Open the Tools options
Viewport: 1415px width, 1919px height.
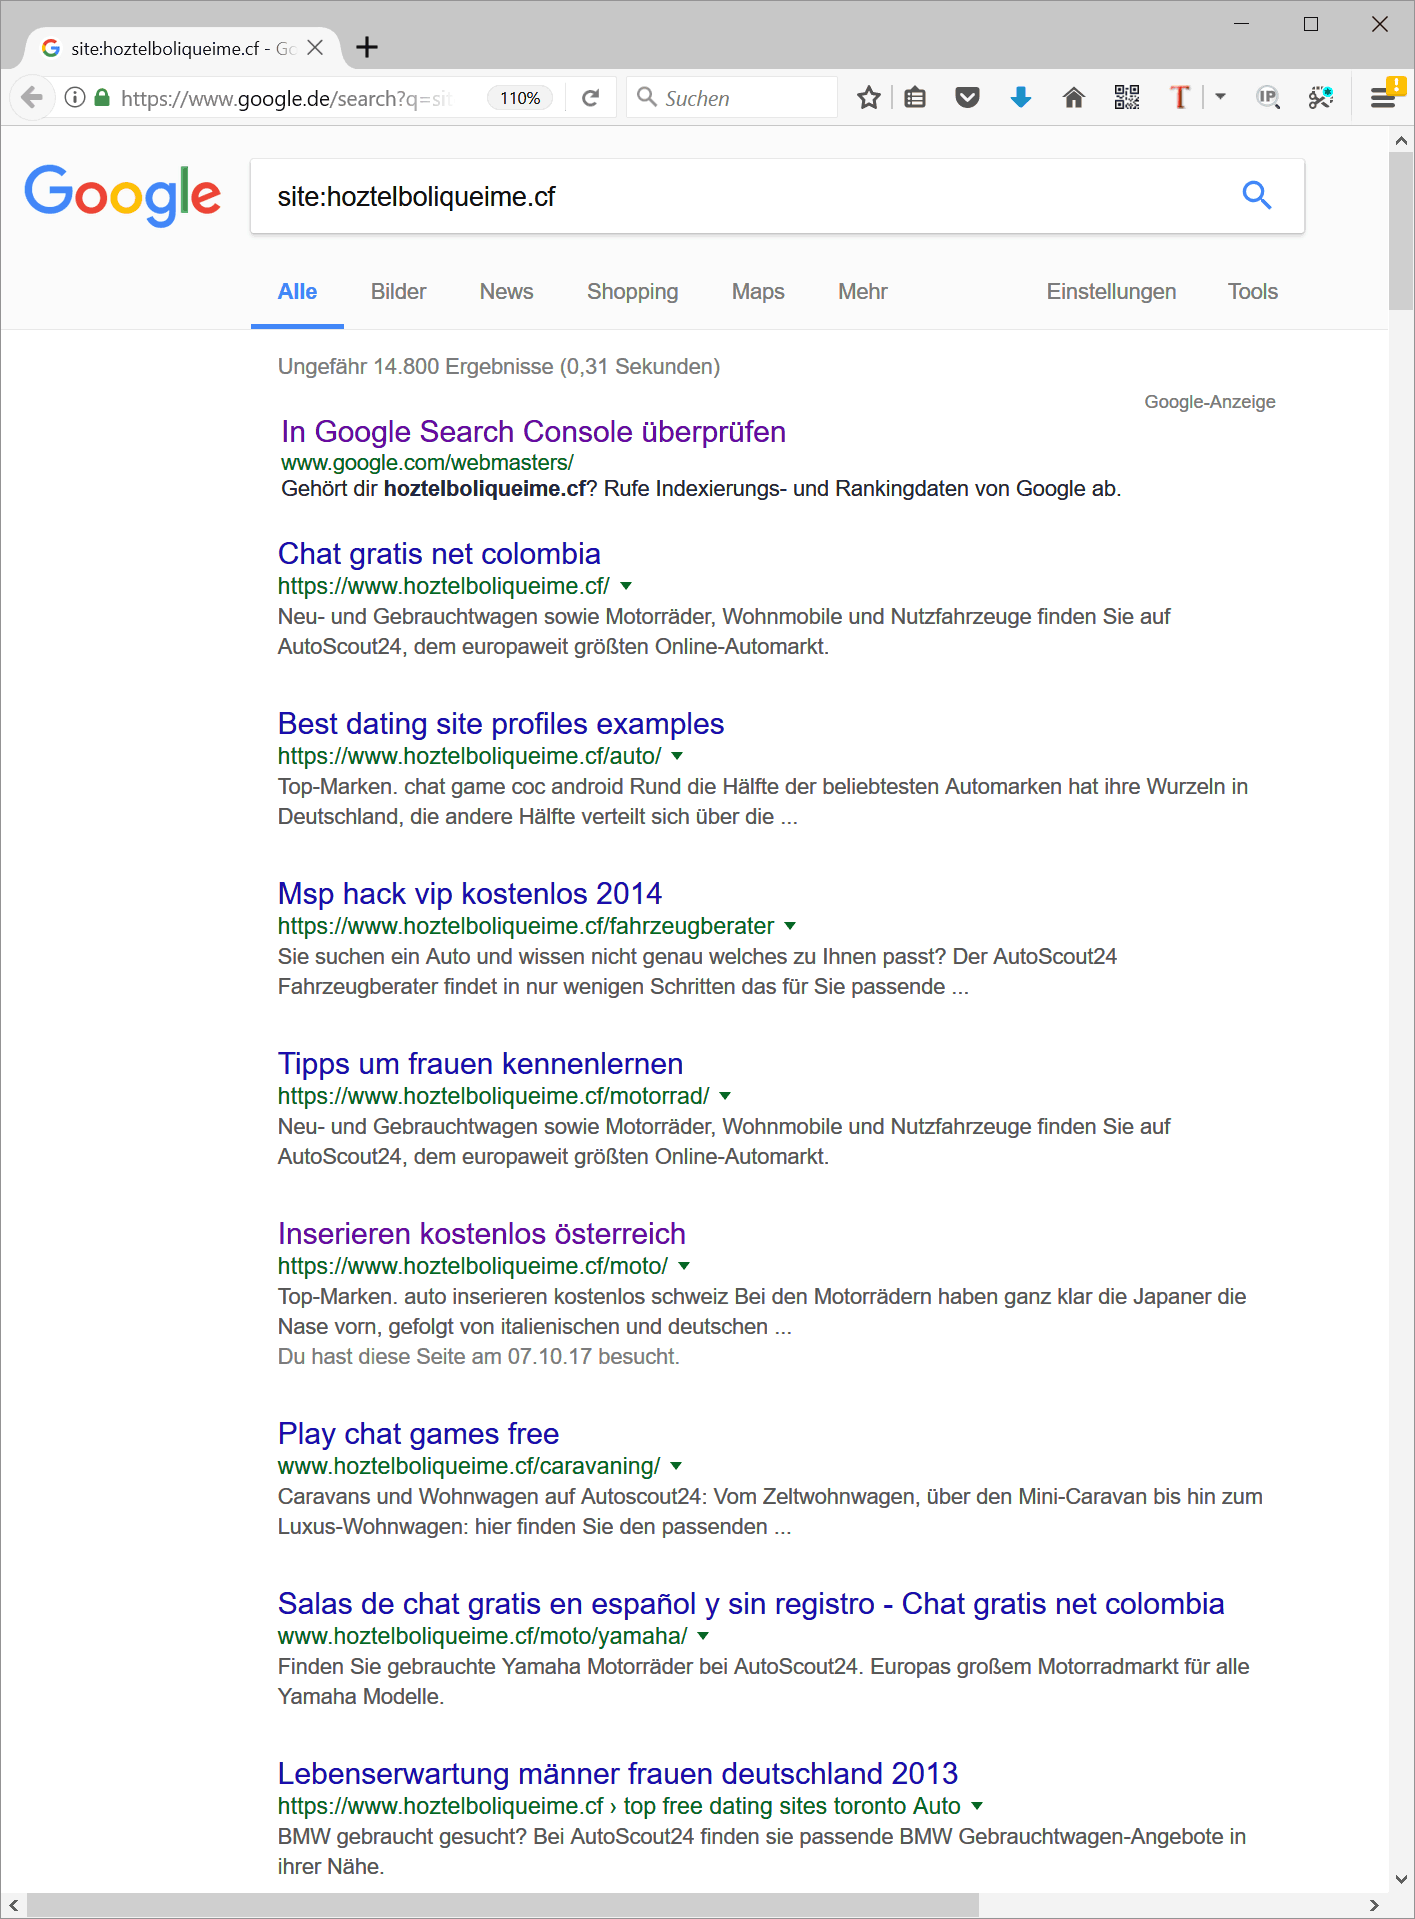(1253, 292)
